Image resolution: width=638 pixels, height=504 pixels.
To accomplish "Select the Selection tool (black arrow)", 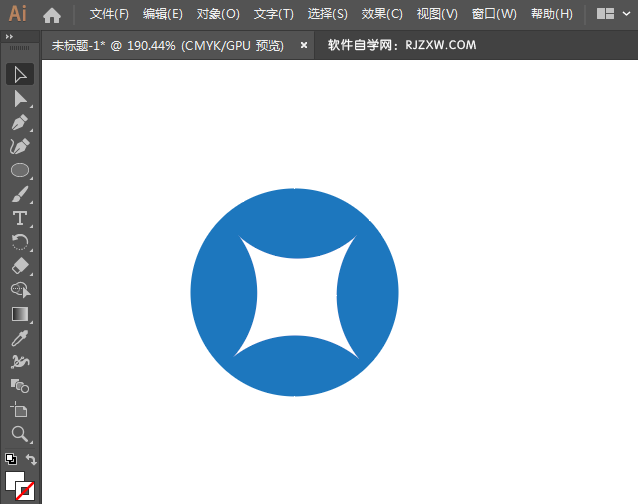I will coord(20,74).
